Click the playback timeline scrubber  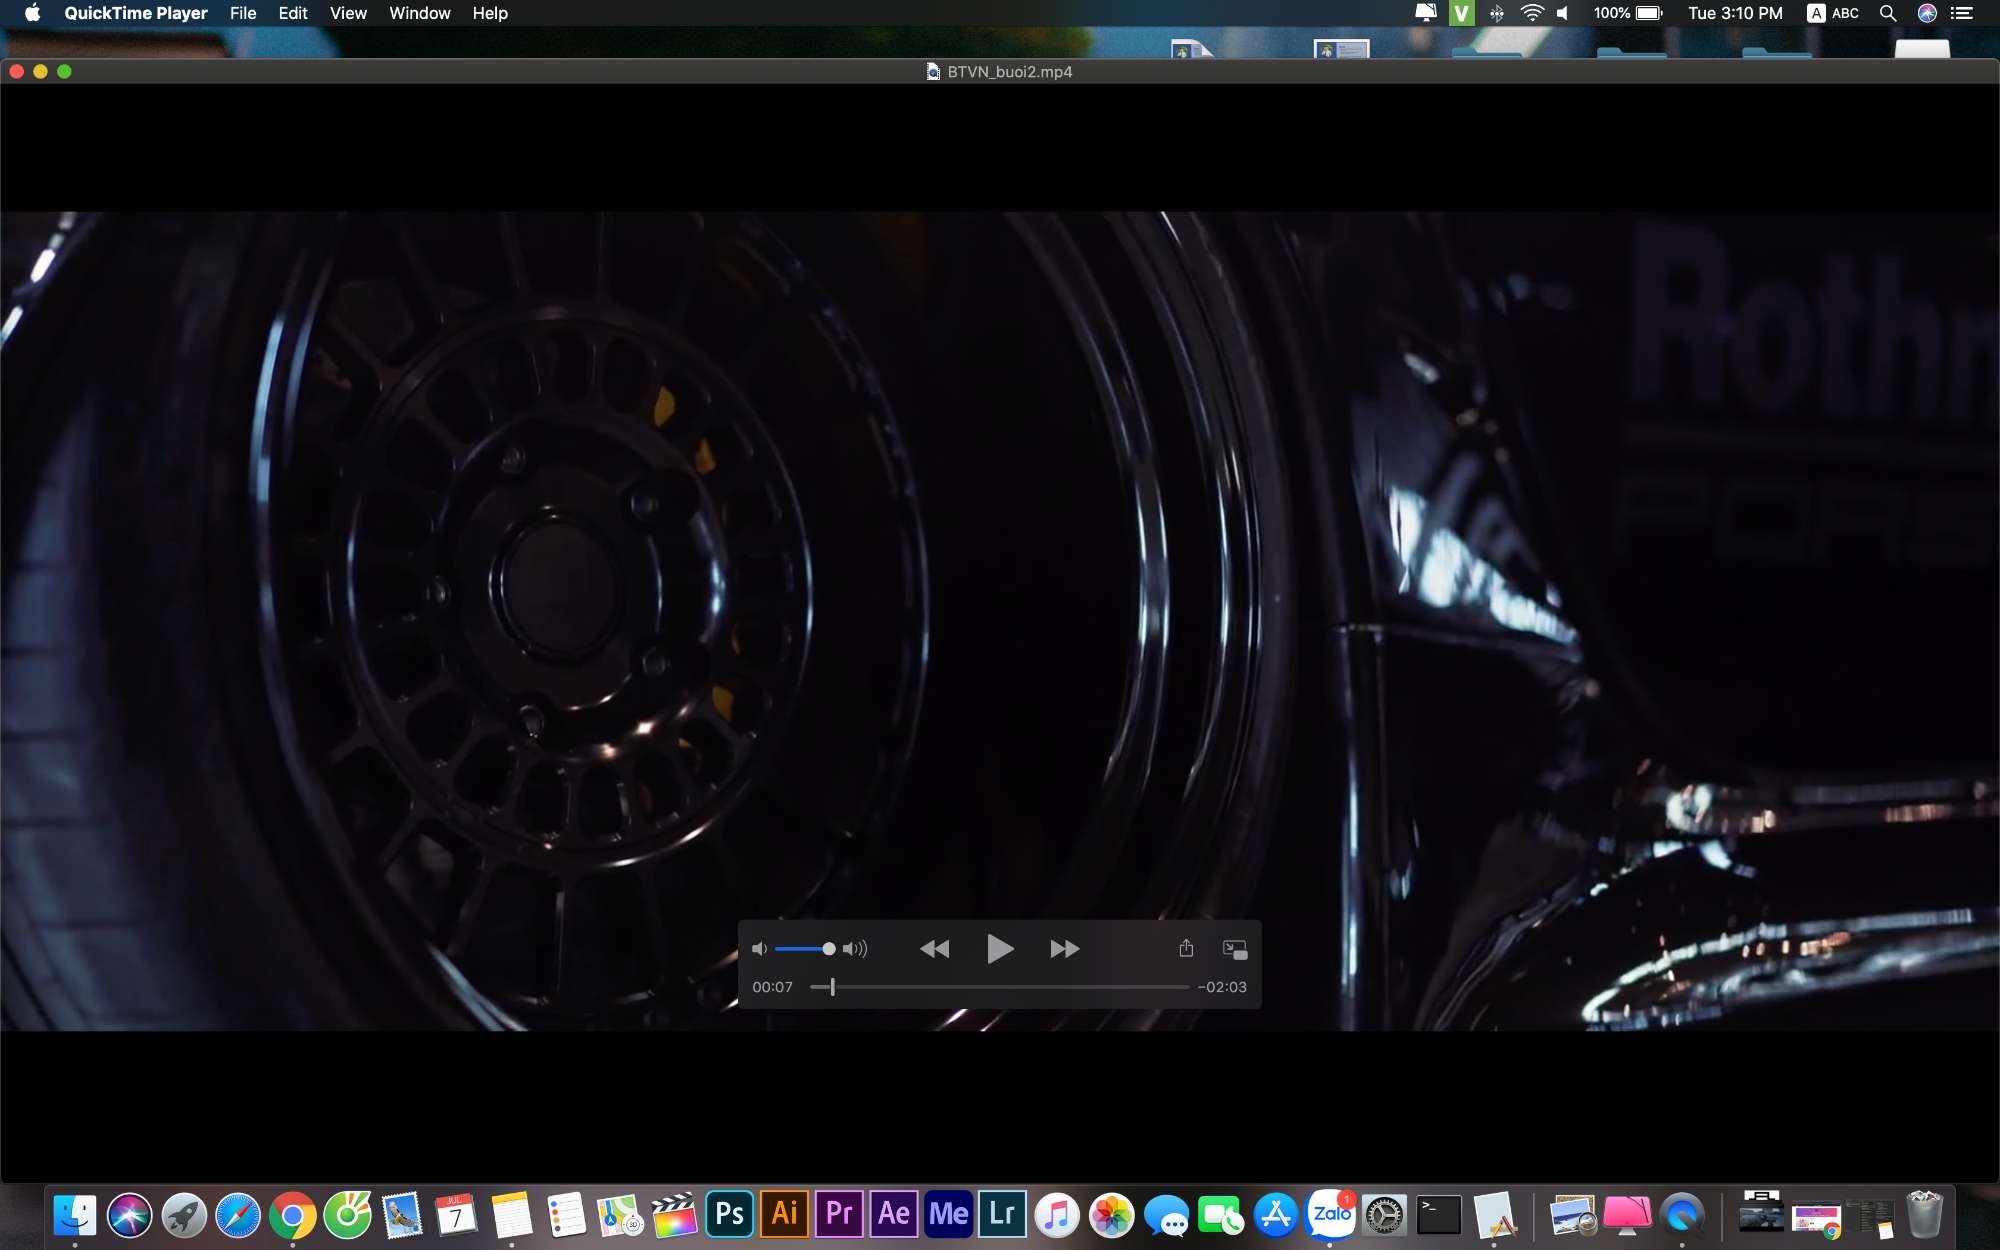pyautogui.click(x=832, y=987)
